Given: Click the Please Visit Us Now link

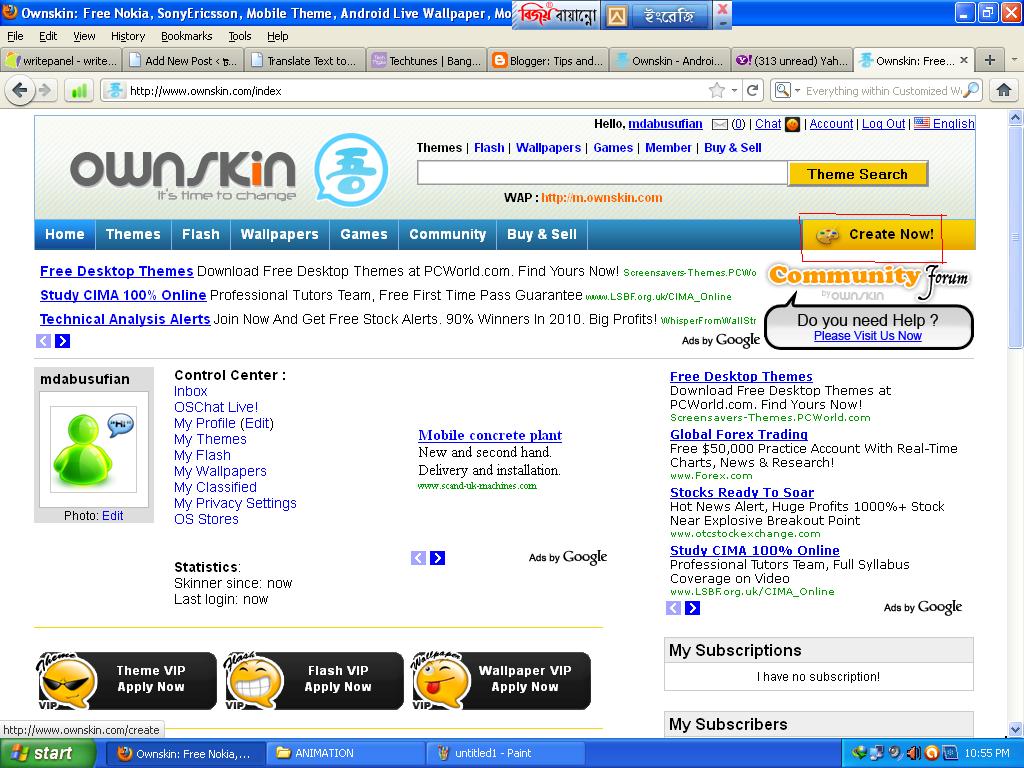Looking at the screenshot, I should 867,336.
